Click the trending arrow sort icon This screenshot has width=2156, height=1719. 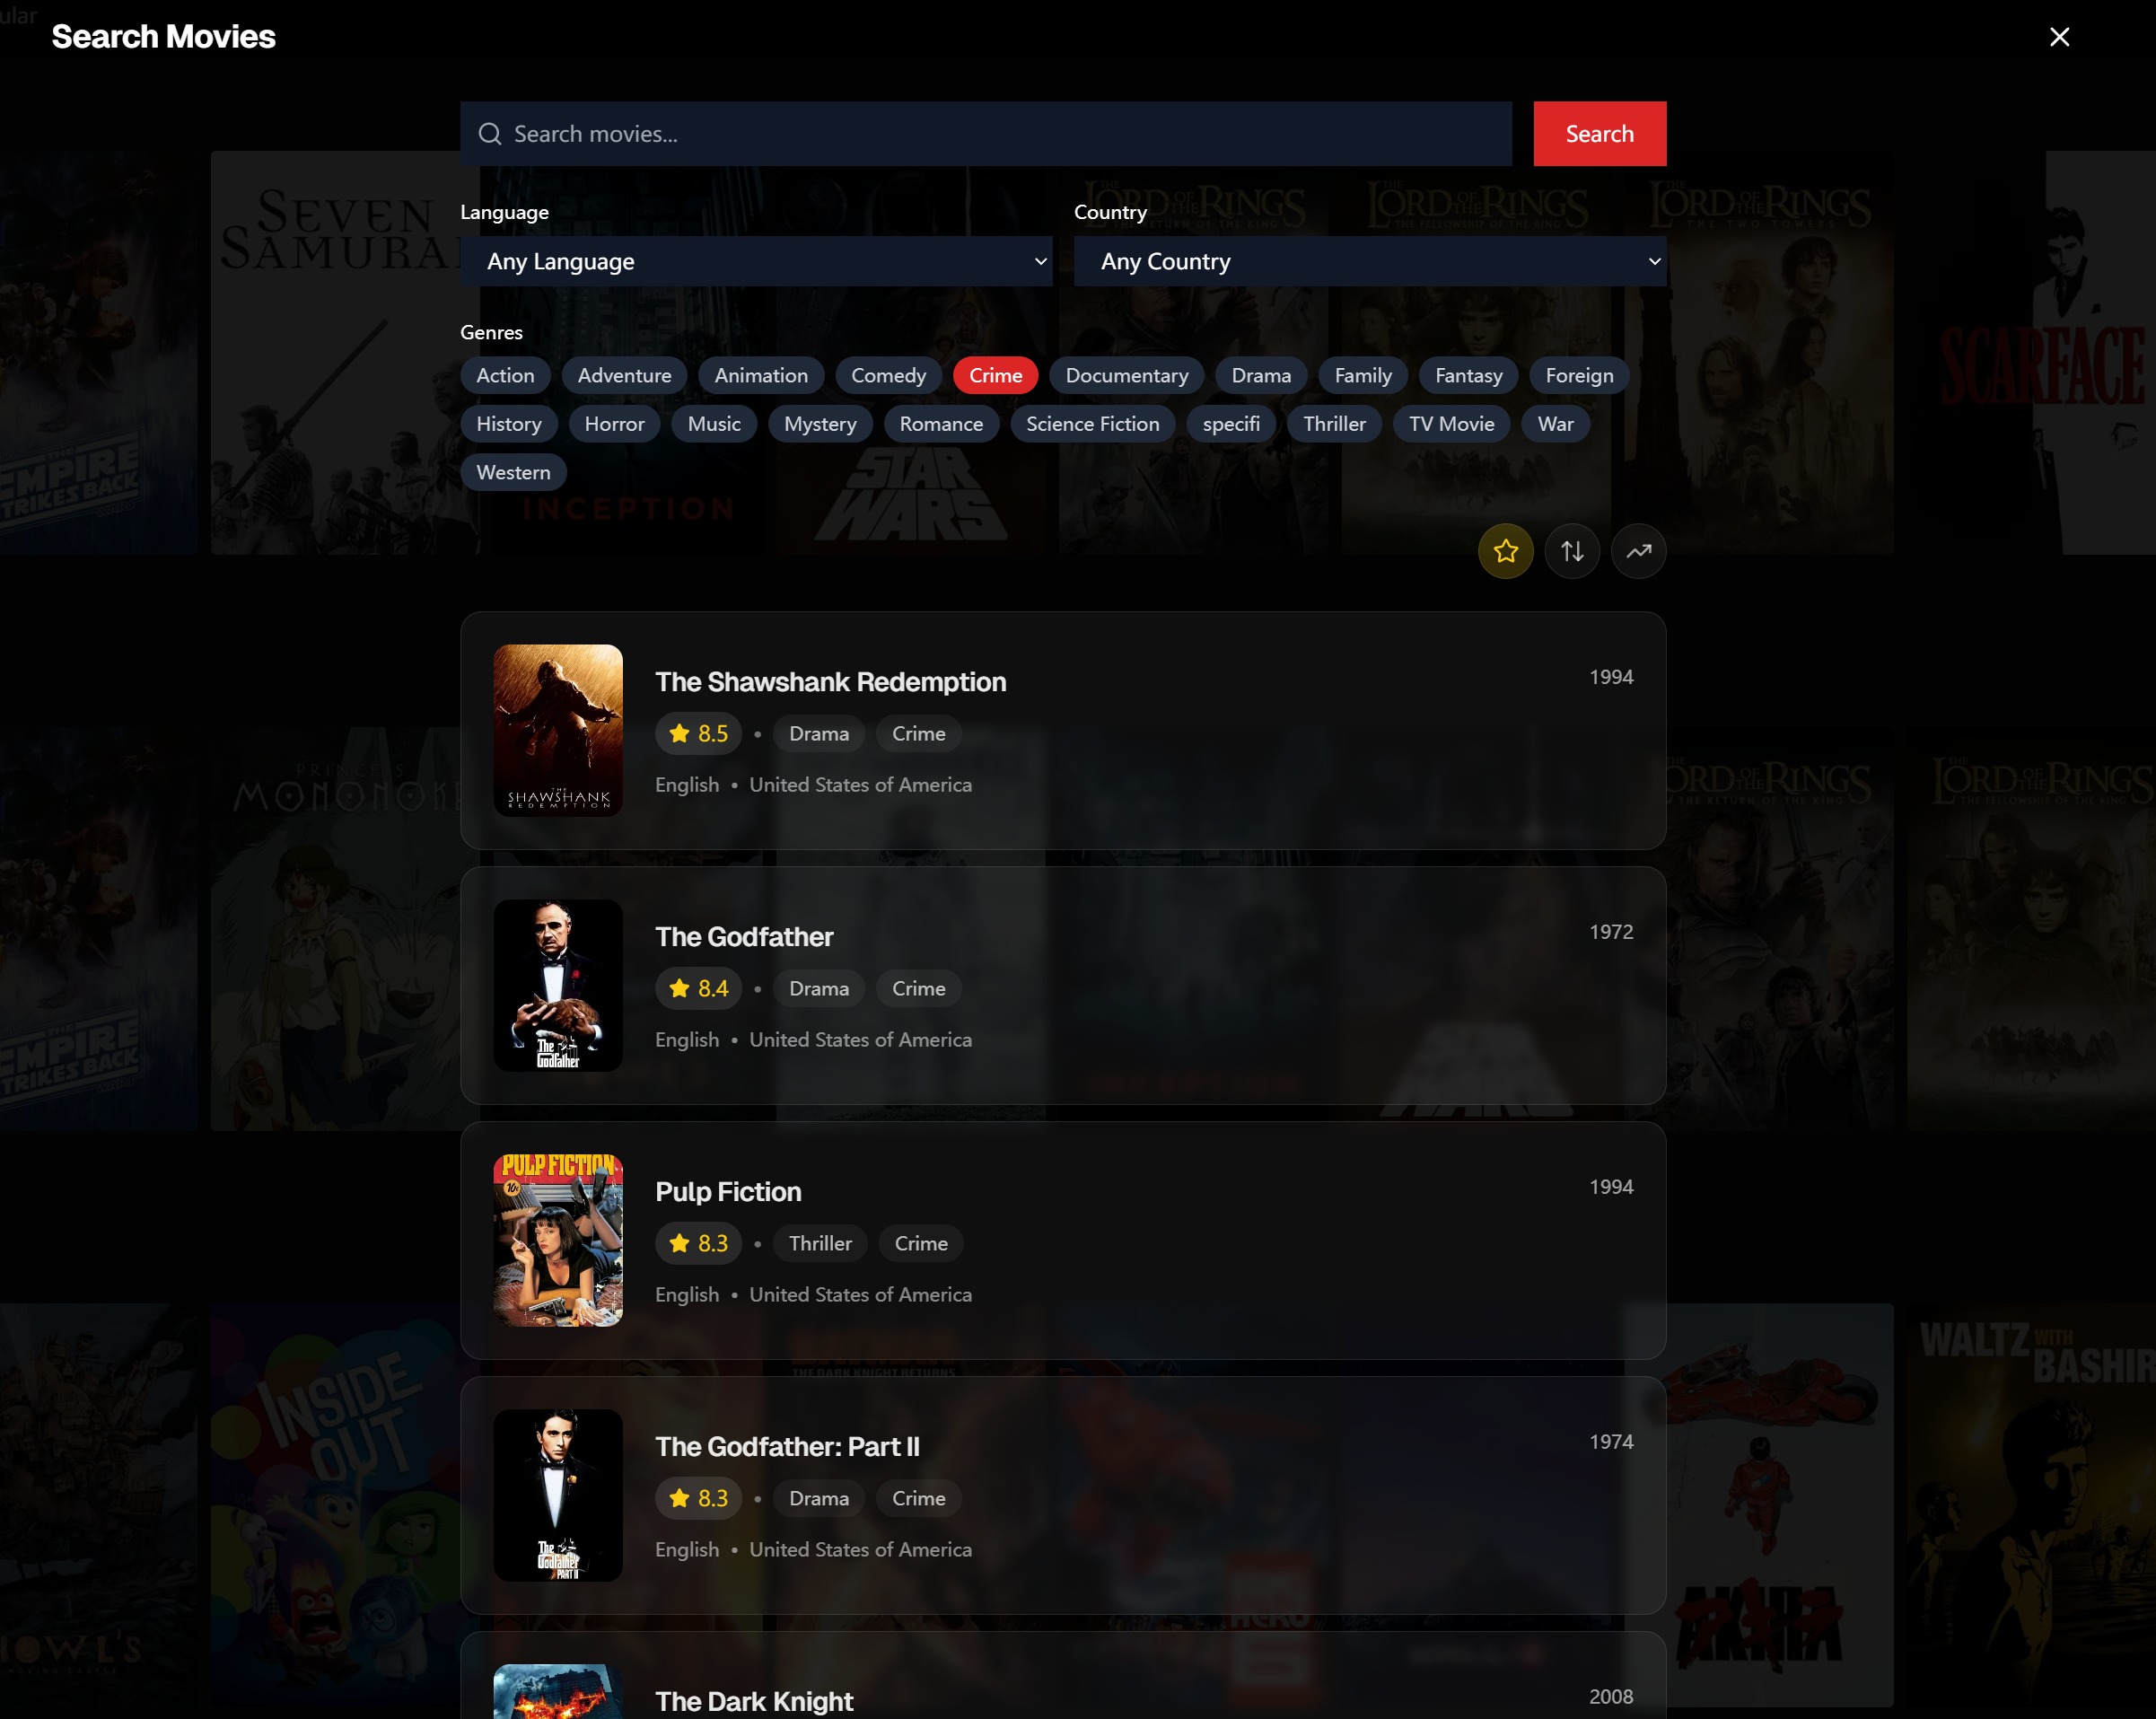click(1639, 551)
